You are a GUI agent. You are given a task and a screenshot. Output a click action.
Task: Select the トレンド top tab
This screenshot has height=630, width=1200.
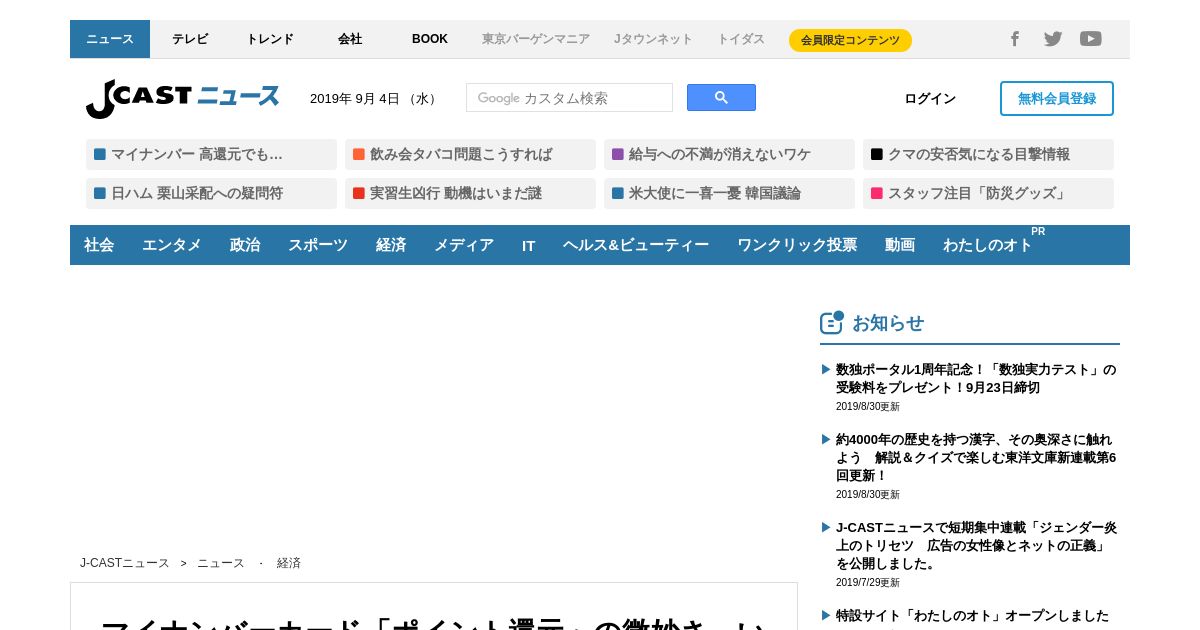(x=270, y=39)
